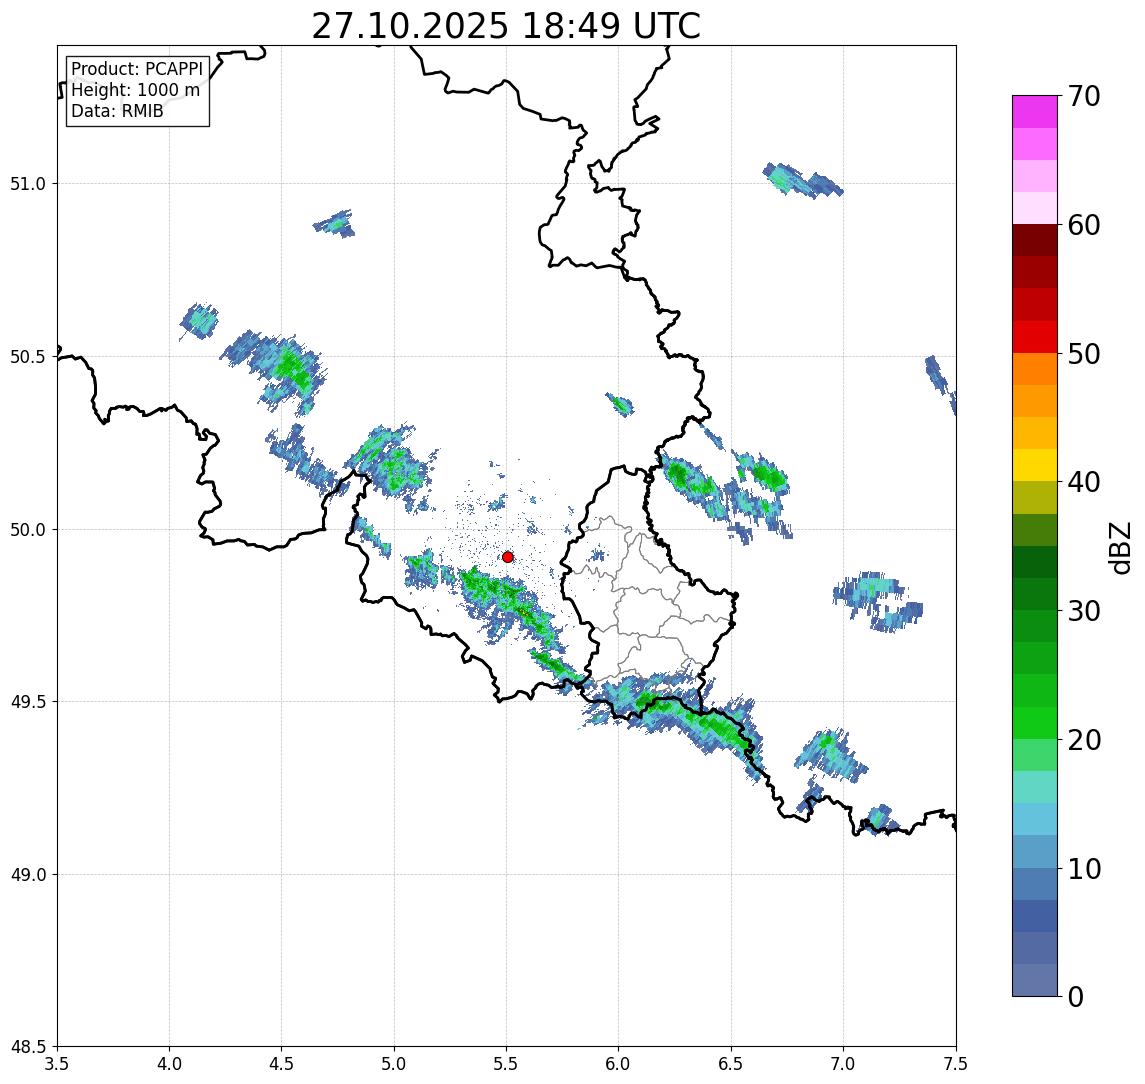The width and height of the screenshot is (1145, 1084).
Task: Click the latitude axis label 50.5
Action: pyautogui.click(x=28, y=357)
